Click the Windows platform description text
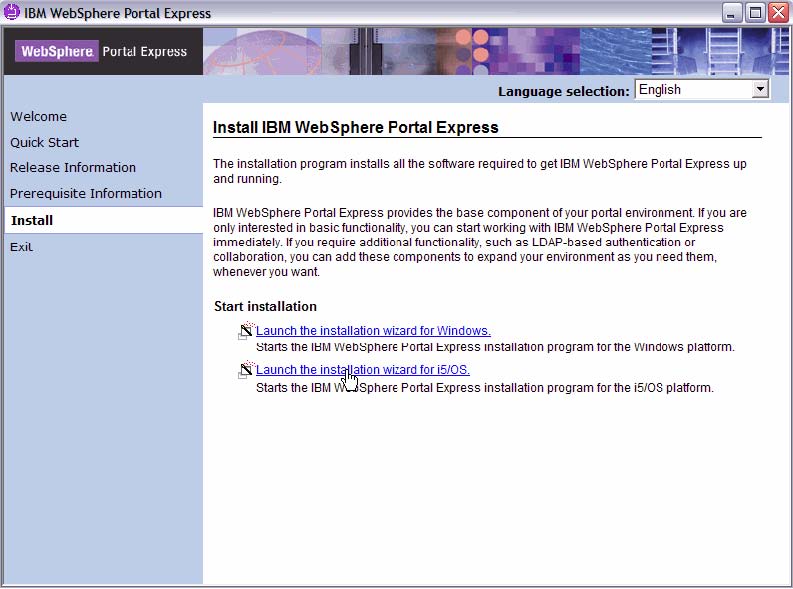The width and height of the screenshot is (793, 589). [495, 347]
